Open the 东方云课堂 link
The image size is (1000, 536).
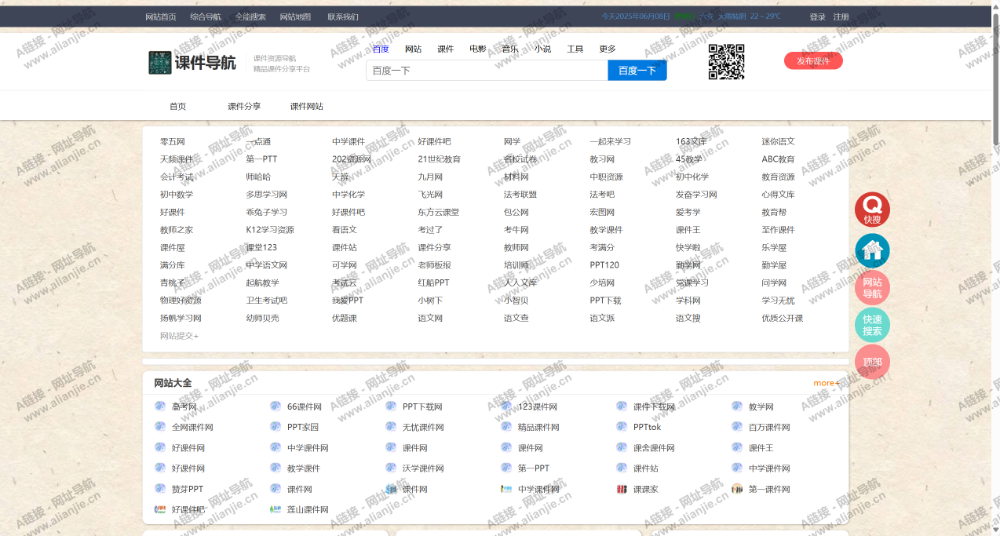439,212
